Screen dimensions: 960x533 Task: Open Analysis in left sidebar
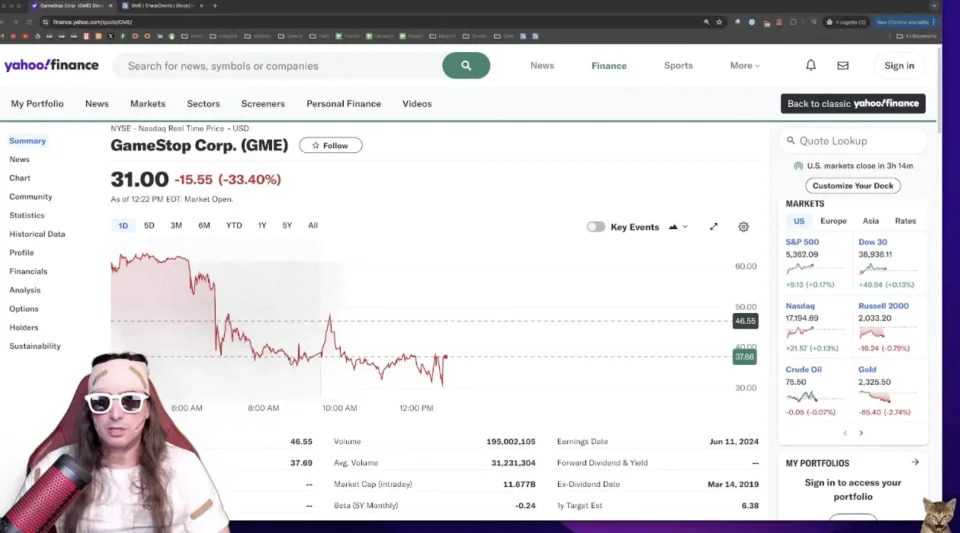(24, 290)
